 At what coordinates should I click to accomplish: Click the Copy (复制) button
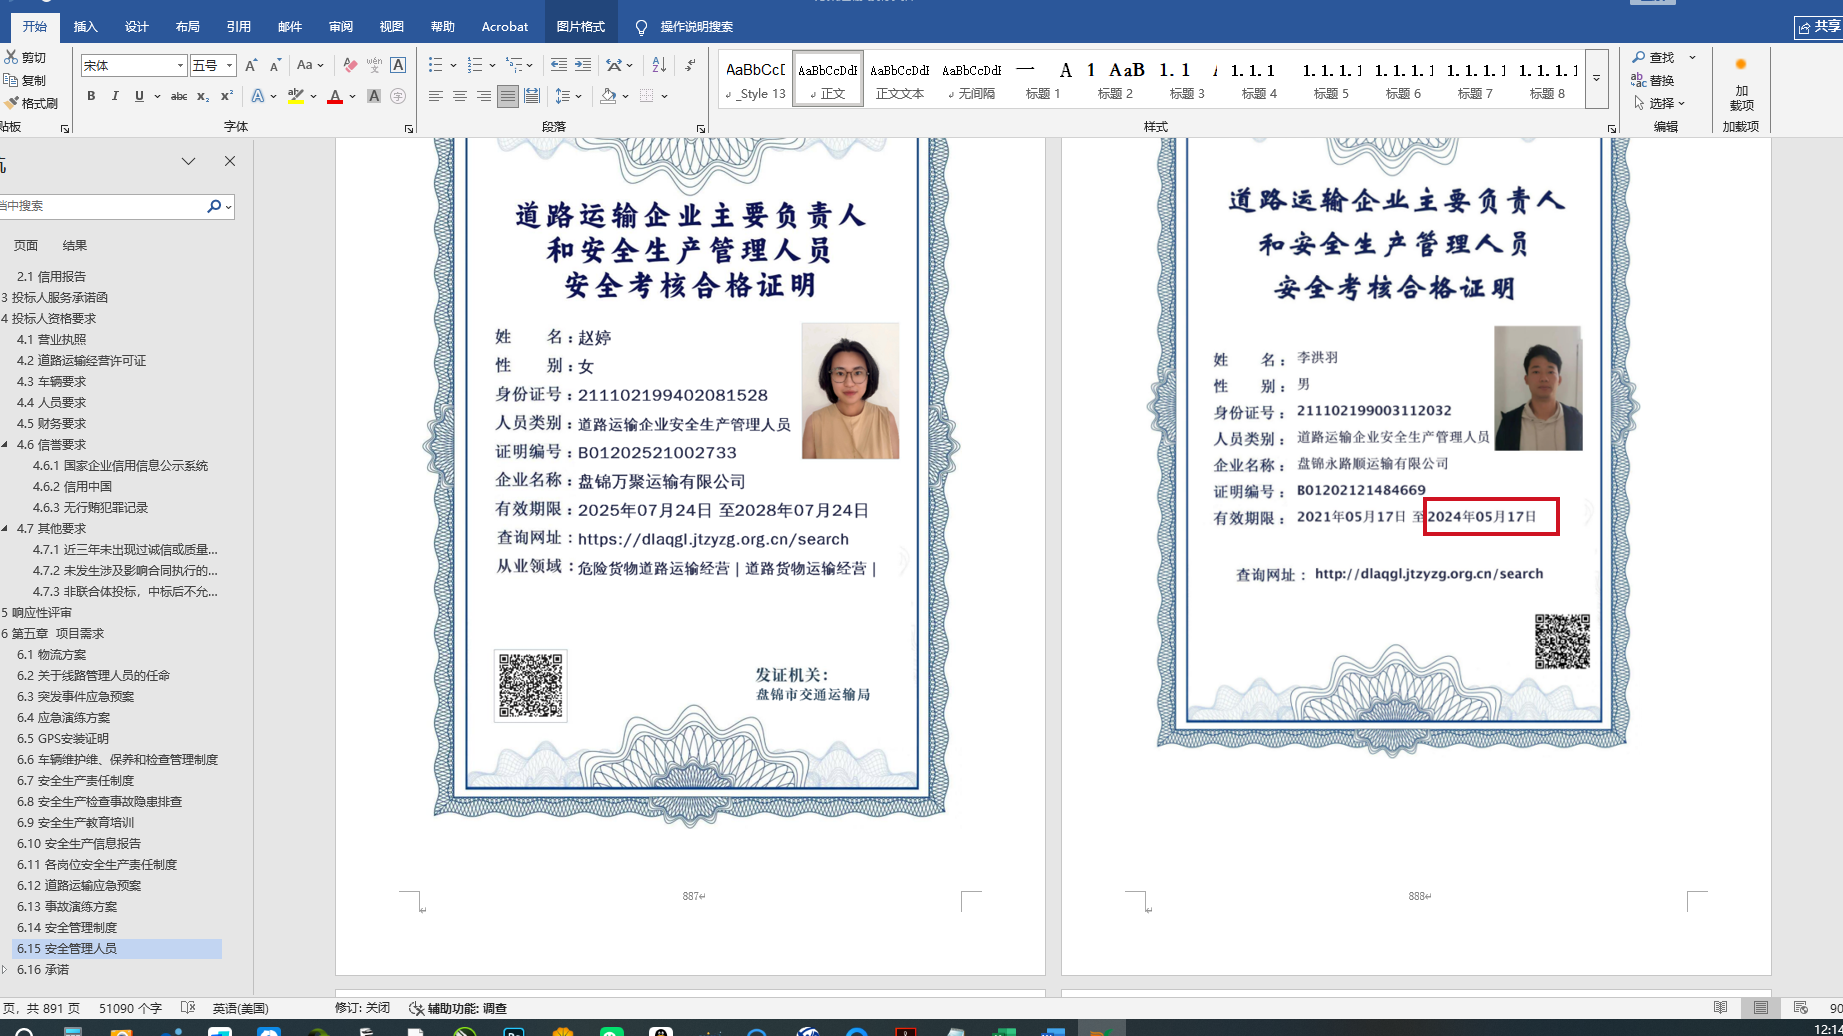[x=26, y=80]
